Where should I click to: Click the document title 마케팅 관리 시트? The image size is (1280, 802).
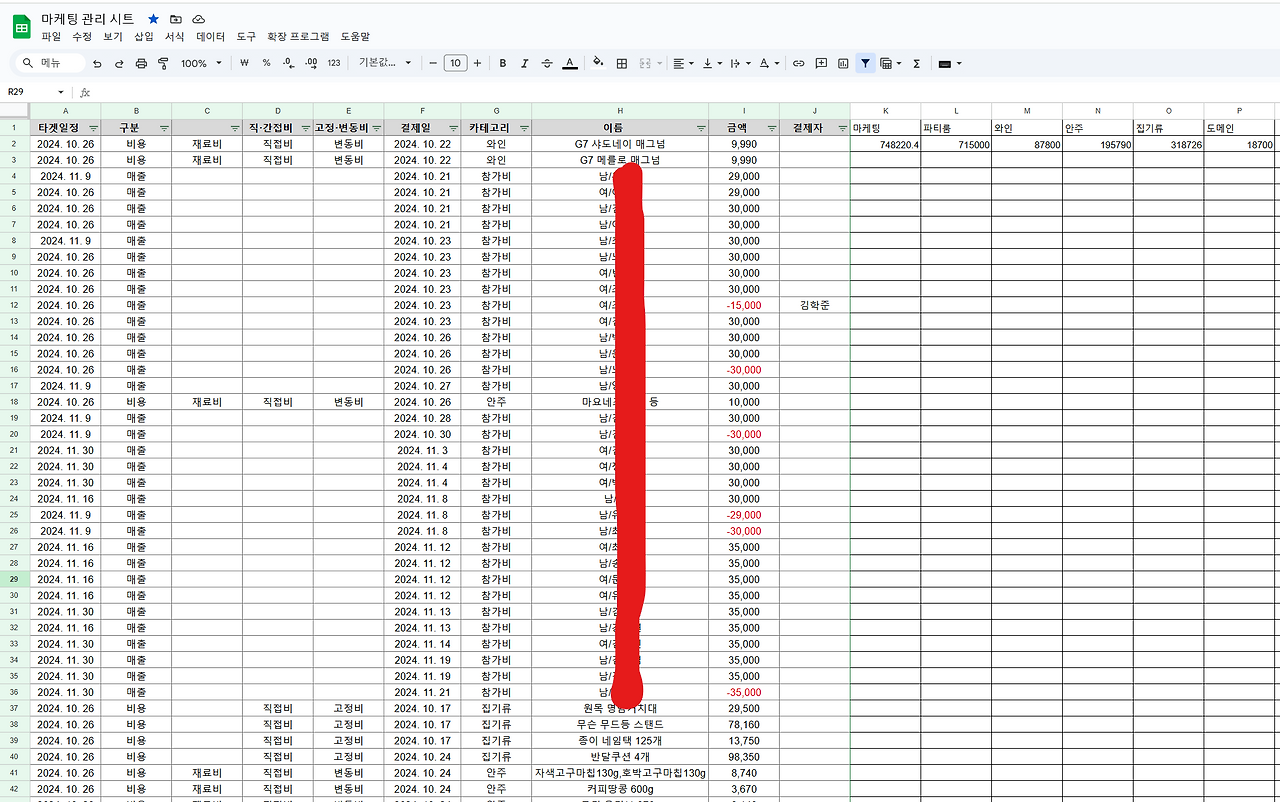pyautogui.click(x=87, y=19)
